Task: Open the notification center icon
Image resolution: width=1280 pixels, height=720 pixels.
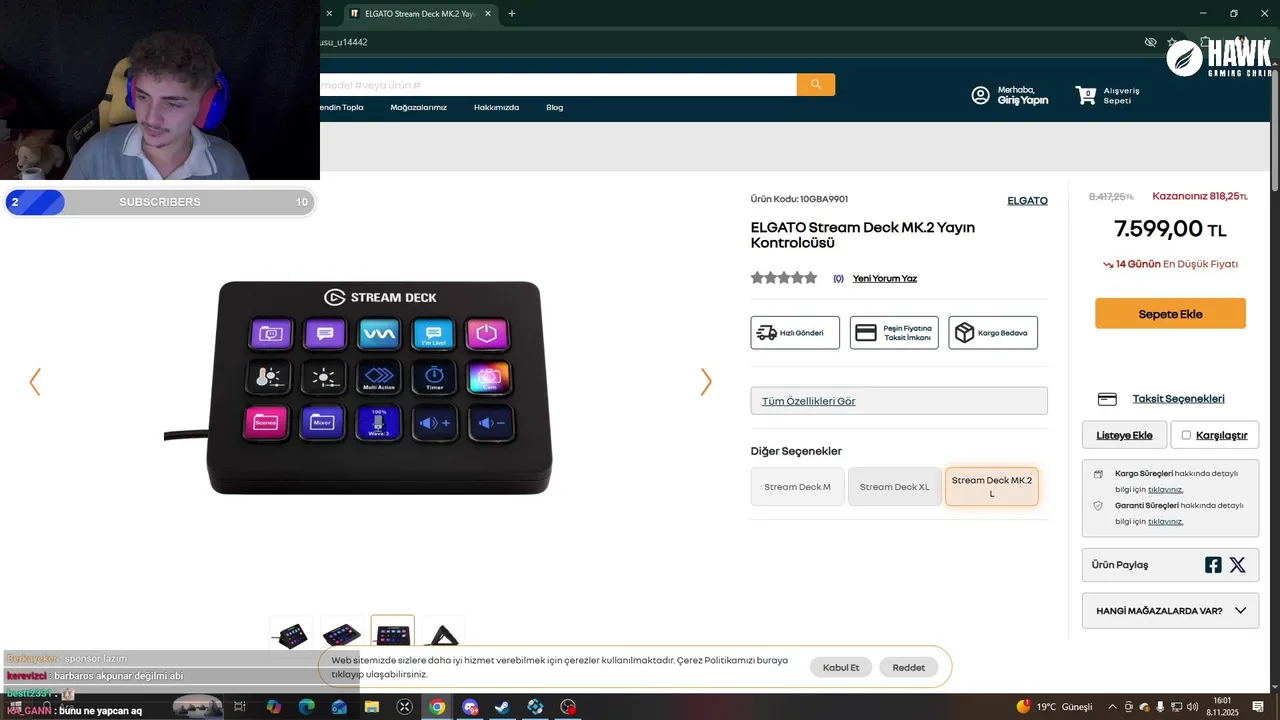Action: [1258, 707]
